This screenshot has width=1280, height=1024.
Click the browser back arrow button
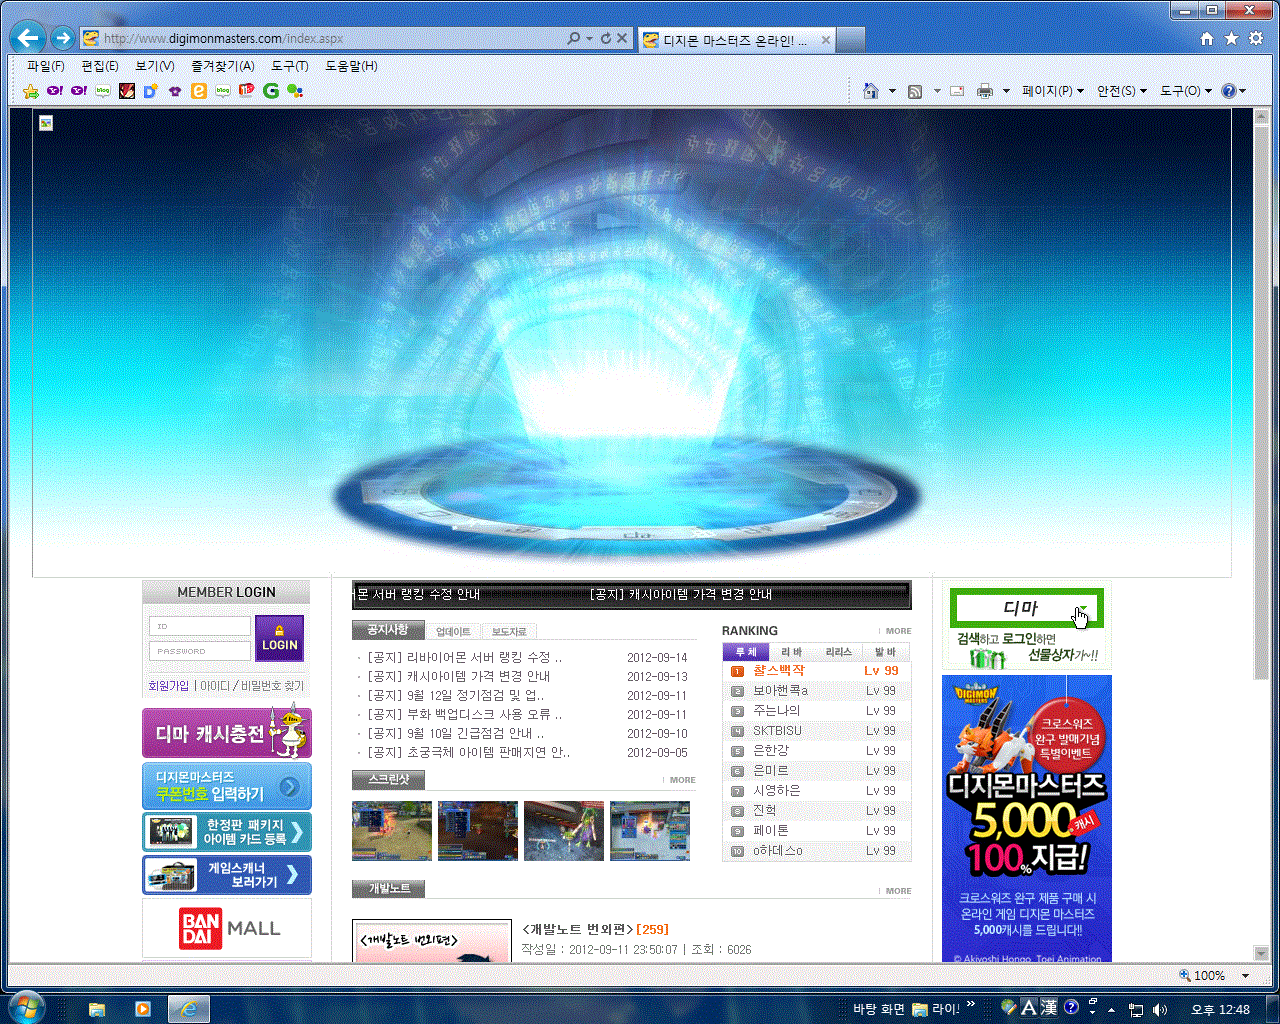pos(28,38)
